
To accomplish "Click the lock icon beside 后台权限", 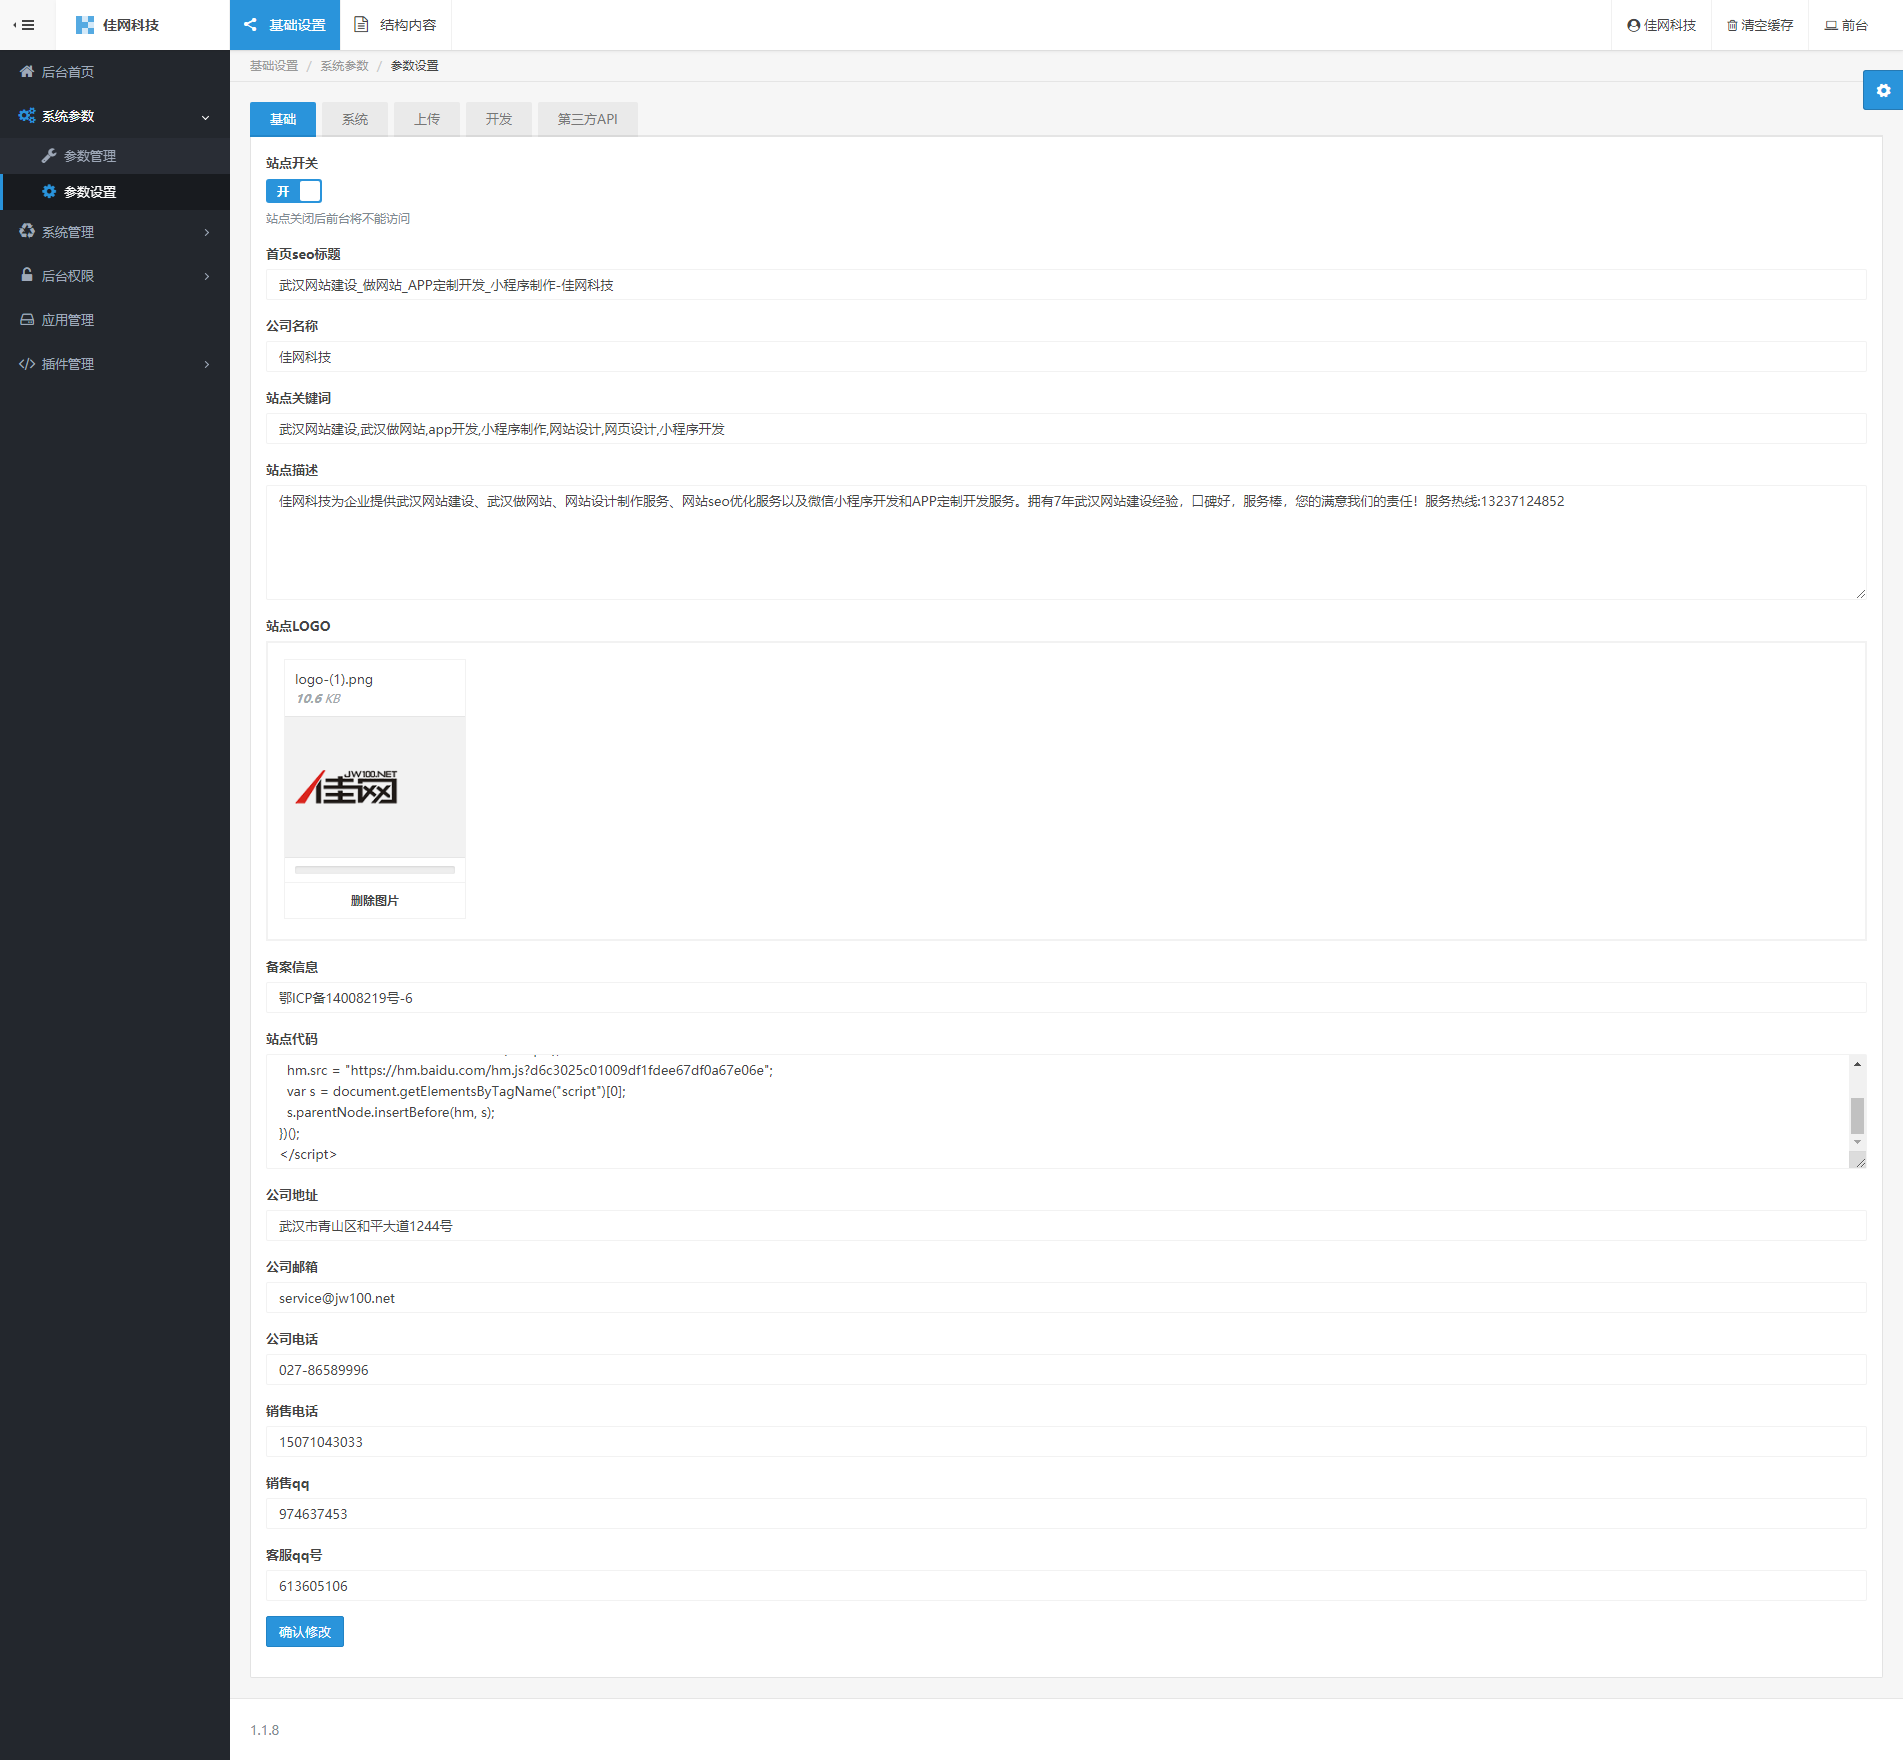I will tap(27, 275).
